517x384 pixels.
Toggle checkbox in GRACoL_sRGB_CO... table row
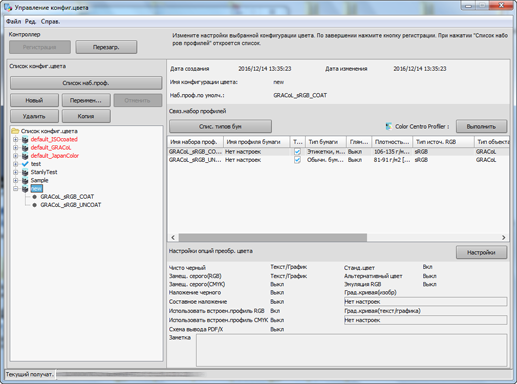click(297, 152)
